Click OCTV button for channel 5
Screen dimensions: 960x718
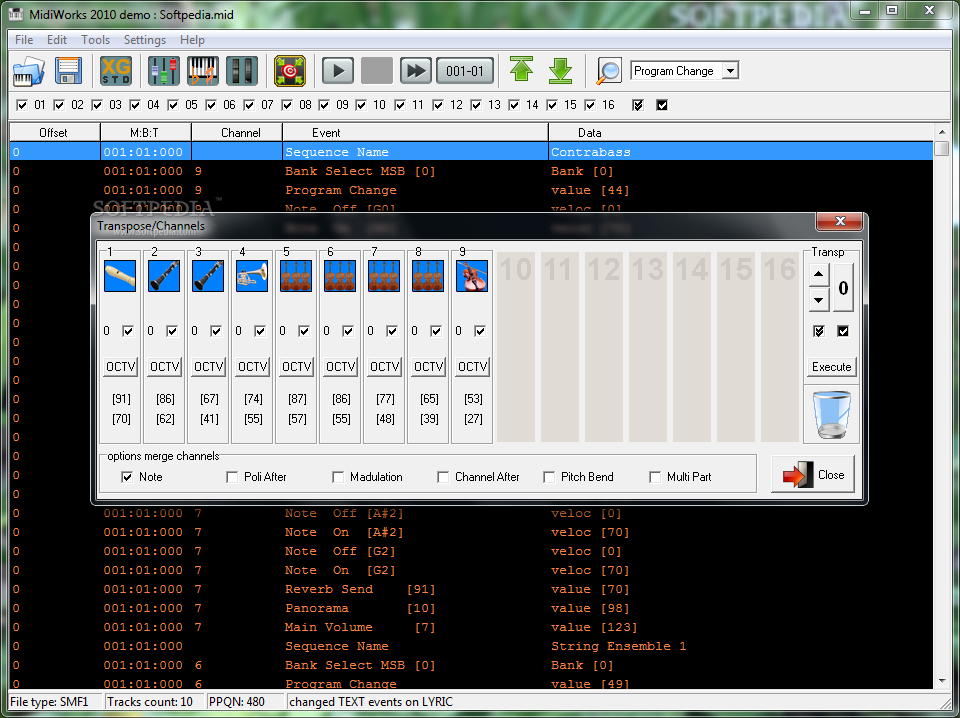[x=296, y=367]
